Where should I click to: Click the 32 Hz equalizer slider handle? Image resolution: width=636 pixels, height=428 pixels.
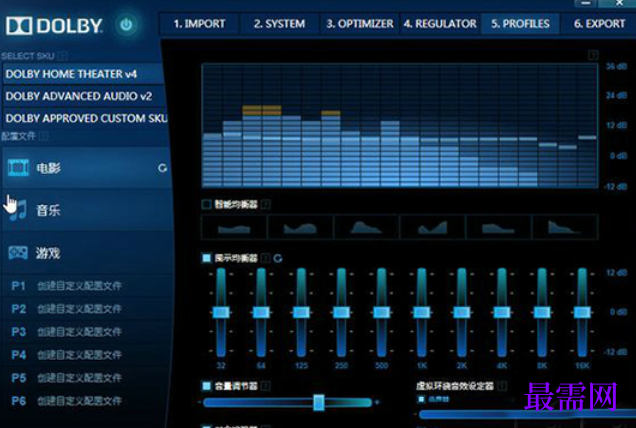tap(221, 312)
